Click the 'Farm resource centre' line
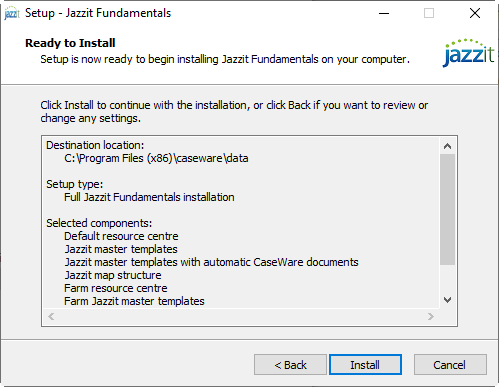The width and height of the screenshot is (499, 387). [x=116, y=288]
